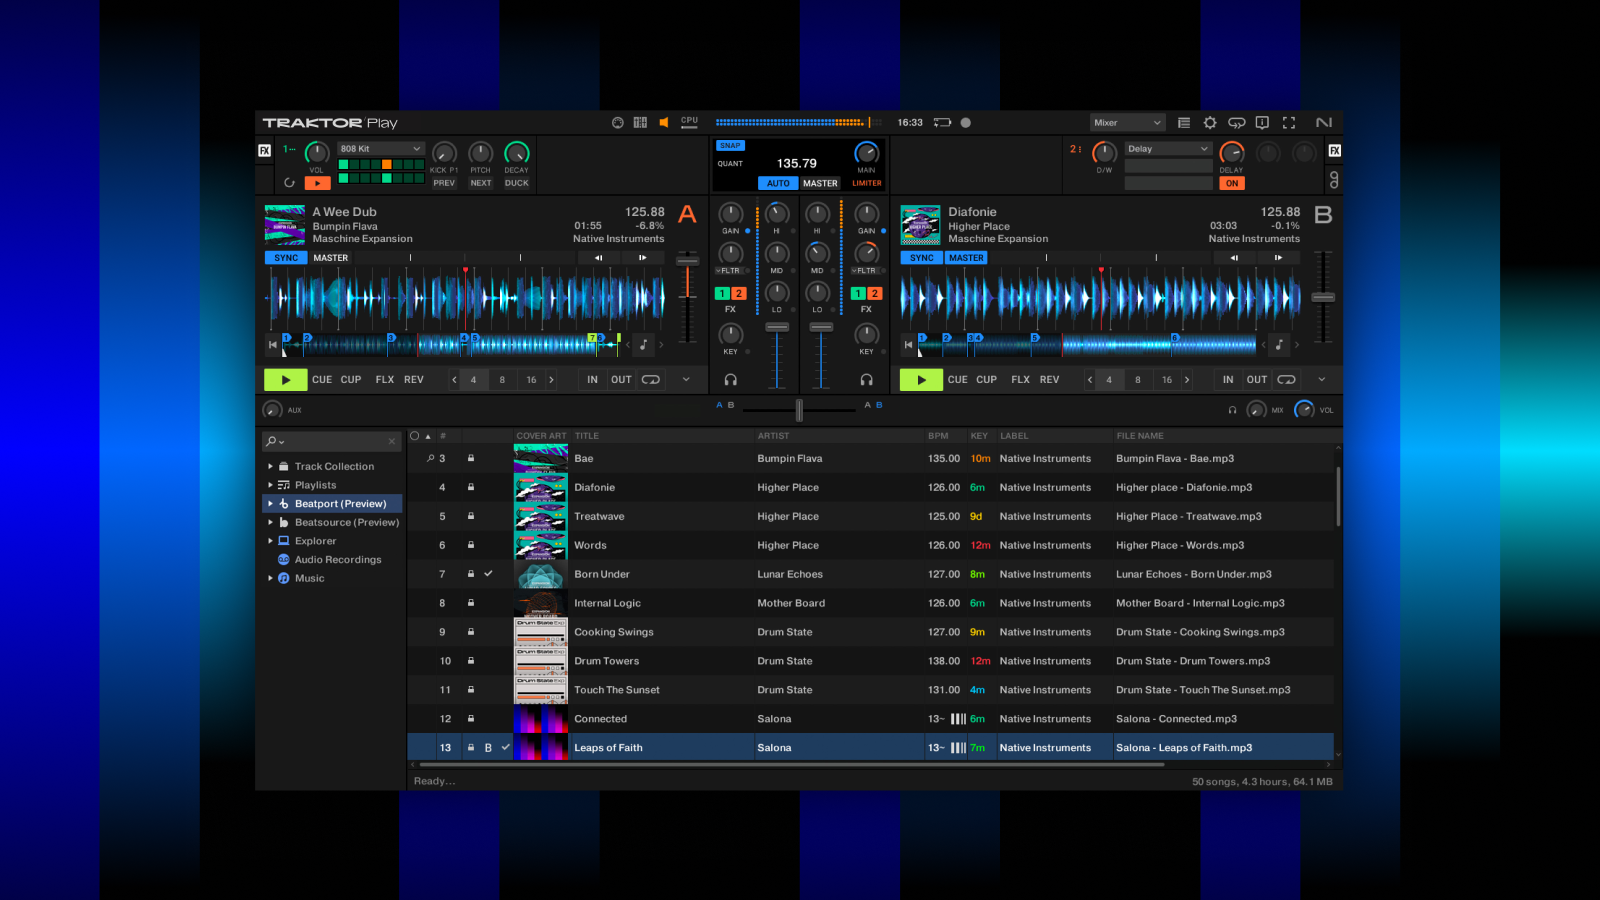
Task: Open the info/help speech bubble icon
Action: point(1263,123)
